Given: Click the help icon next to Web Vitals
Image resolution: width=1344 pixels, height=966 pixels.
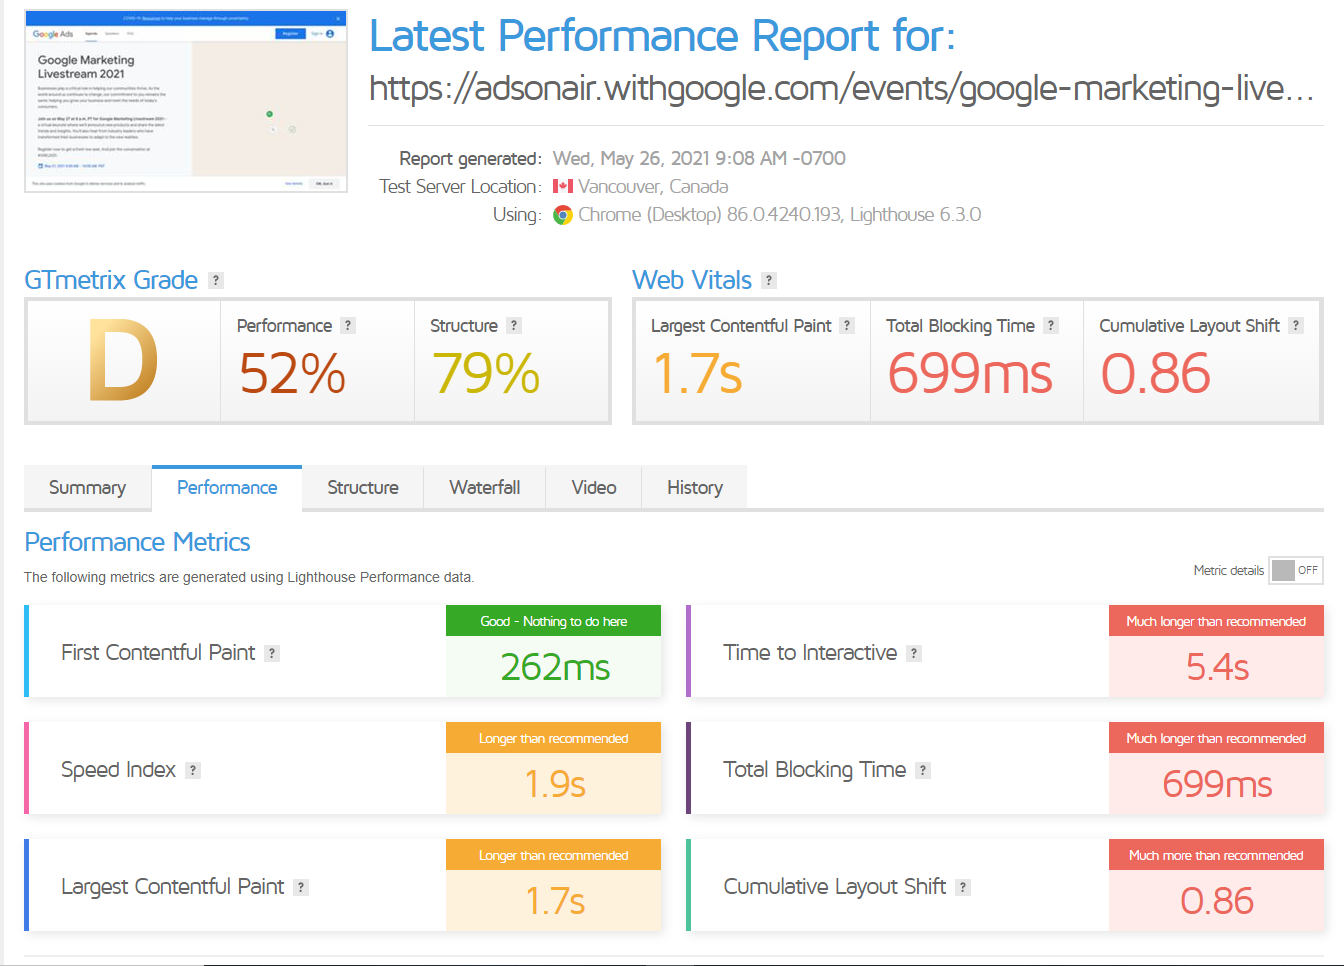Looking at the screenshot, I should 769,281.
